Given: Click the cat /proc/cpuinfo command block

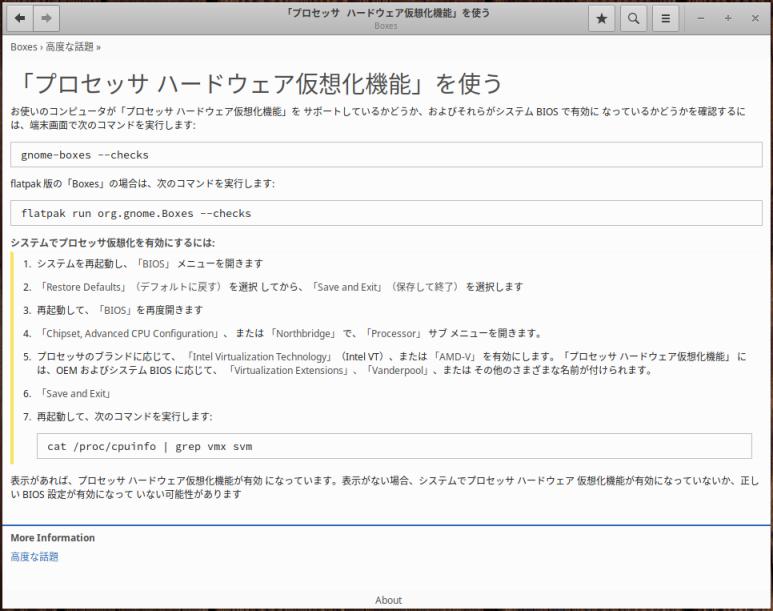Looking at the screenshot, I should [x=394, y=446].
